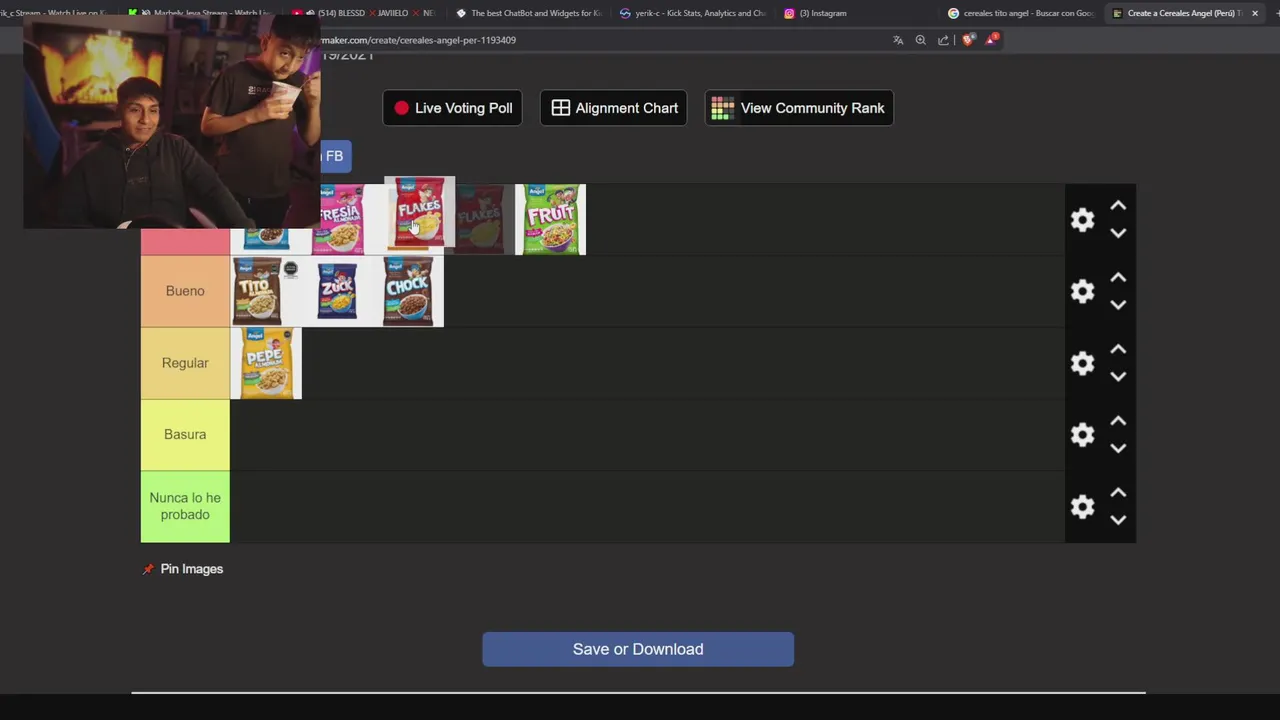Viewport: 1280px width, 720px height.
Task: Move Nunca lo he probado row down
Action: click(x=1118, y=520)
